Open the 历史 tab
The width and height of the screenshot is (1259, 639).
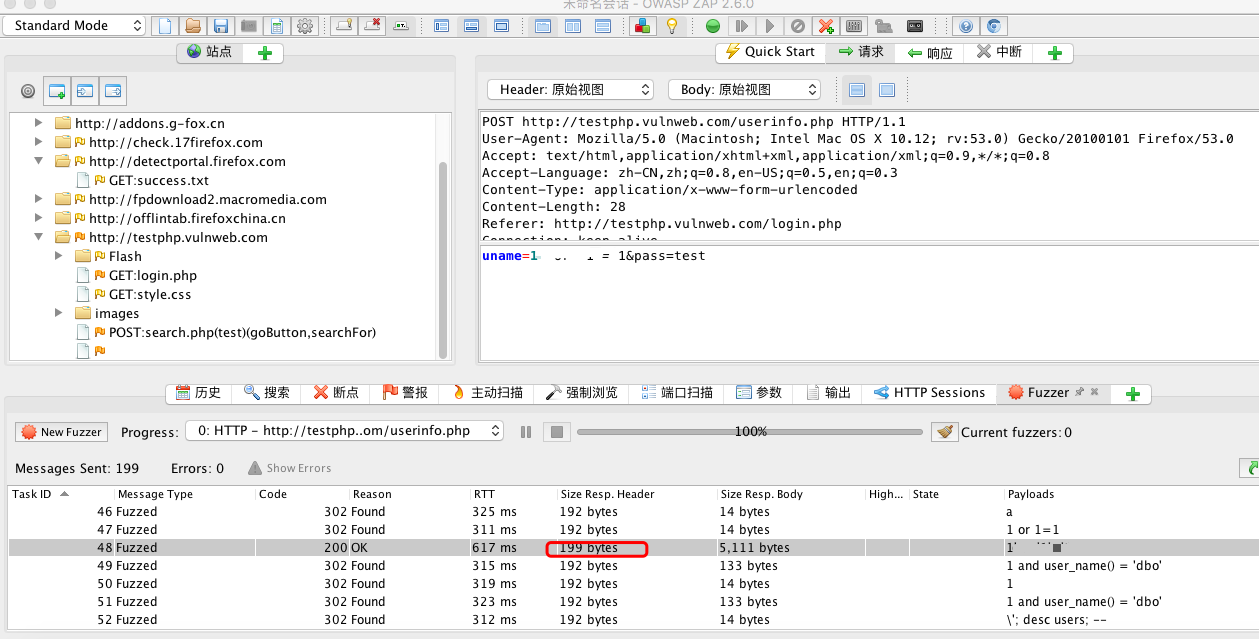198,393
